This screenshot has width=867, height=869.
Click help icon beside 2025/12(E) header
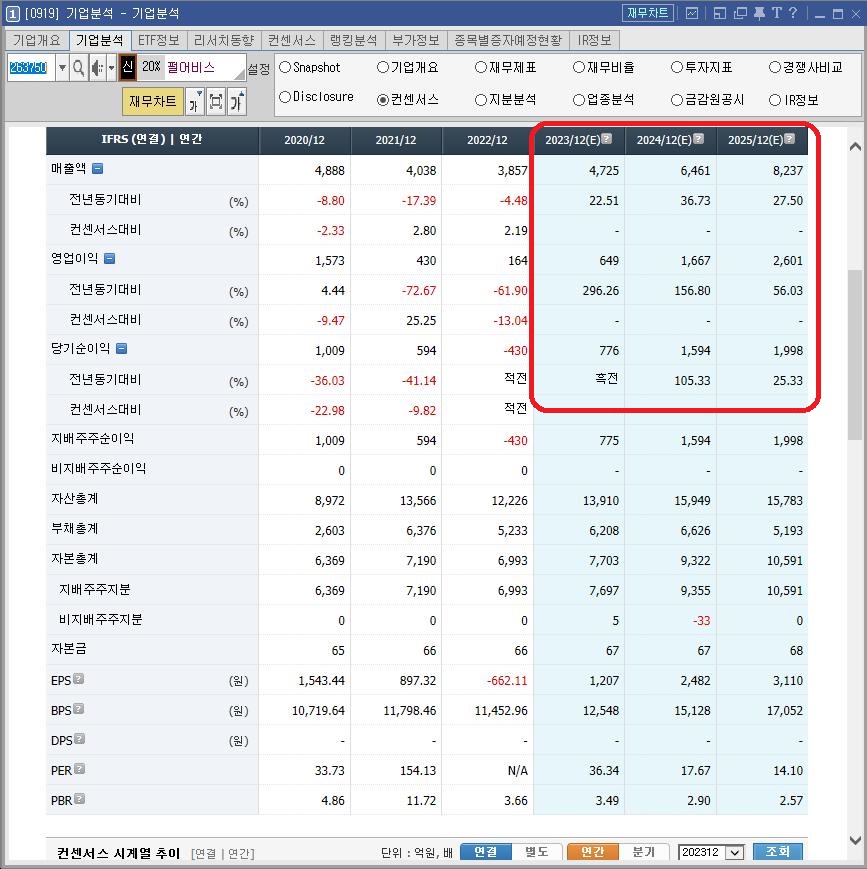(x=790, y=139)
